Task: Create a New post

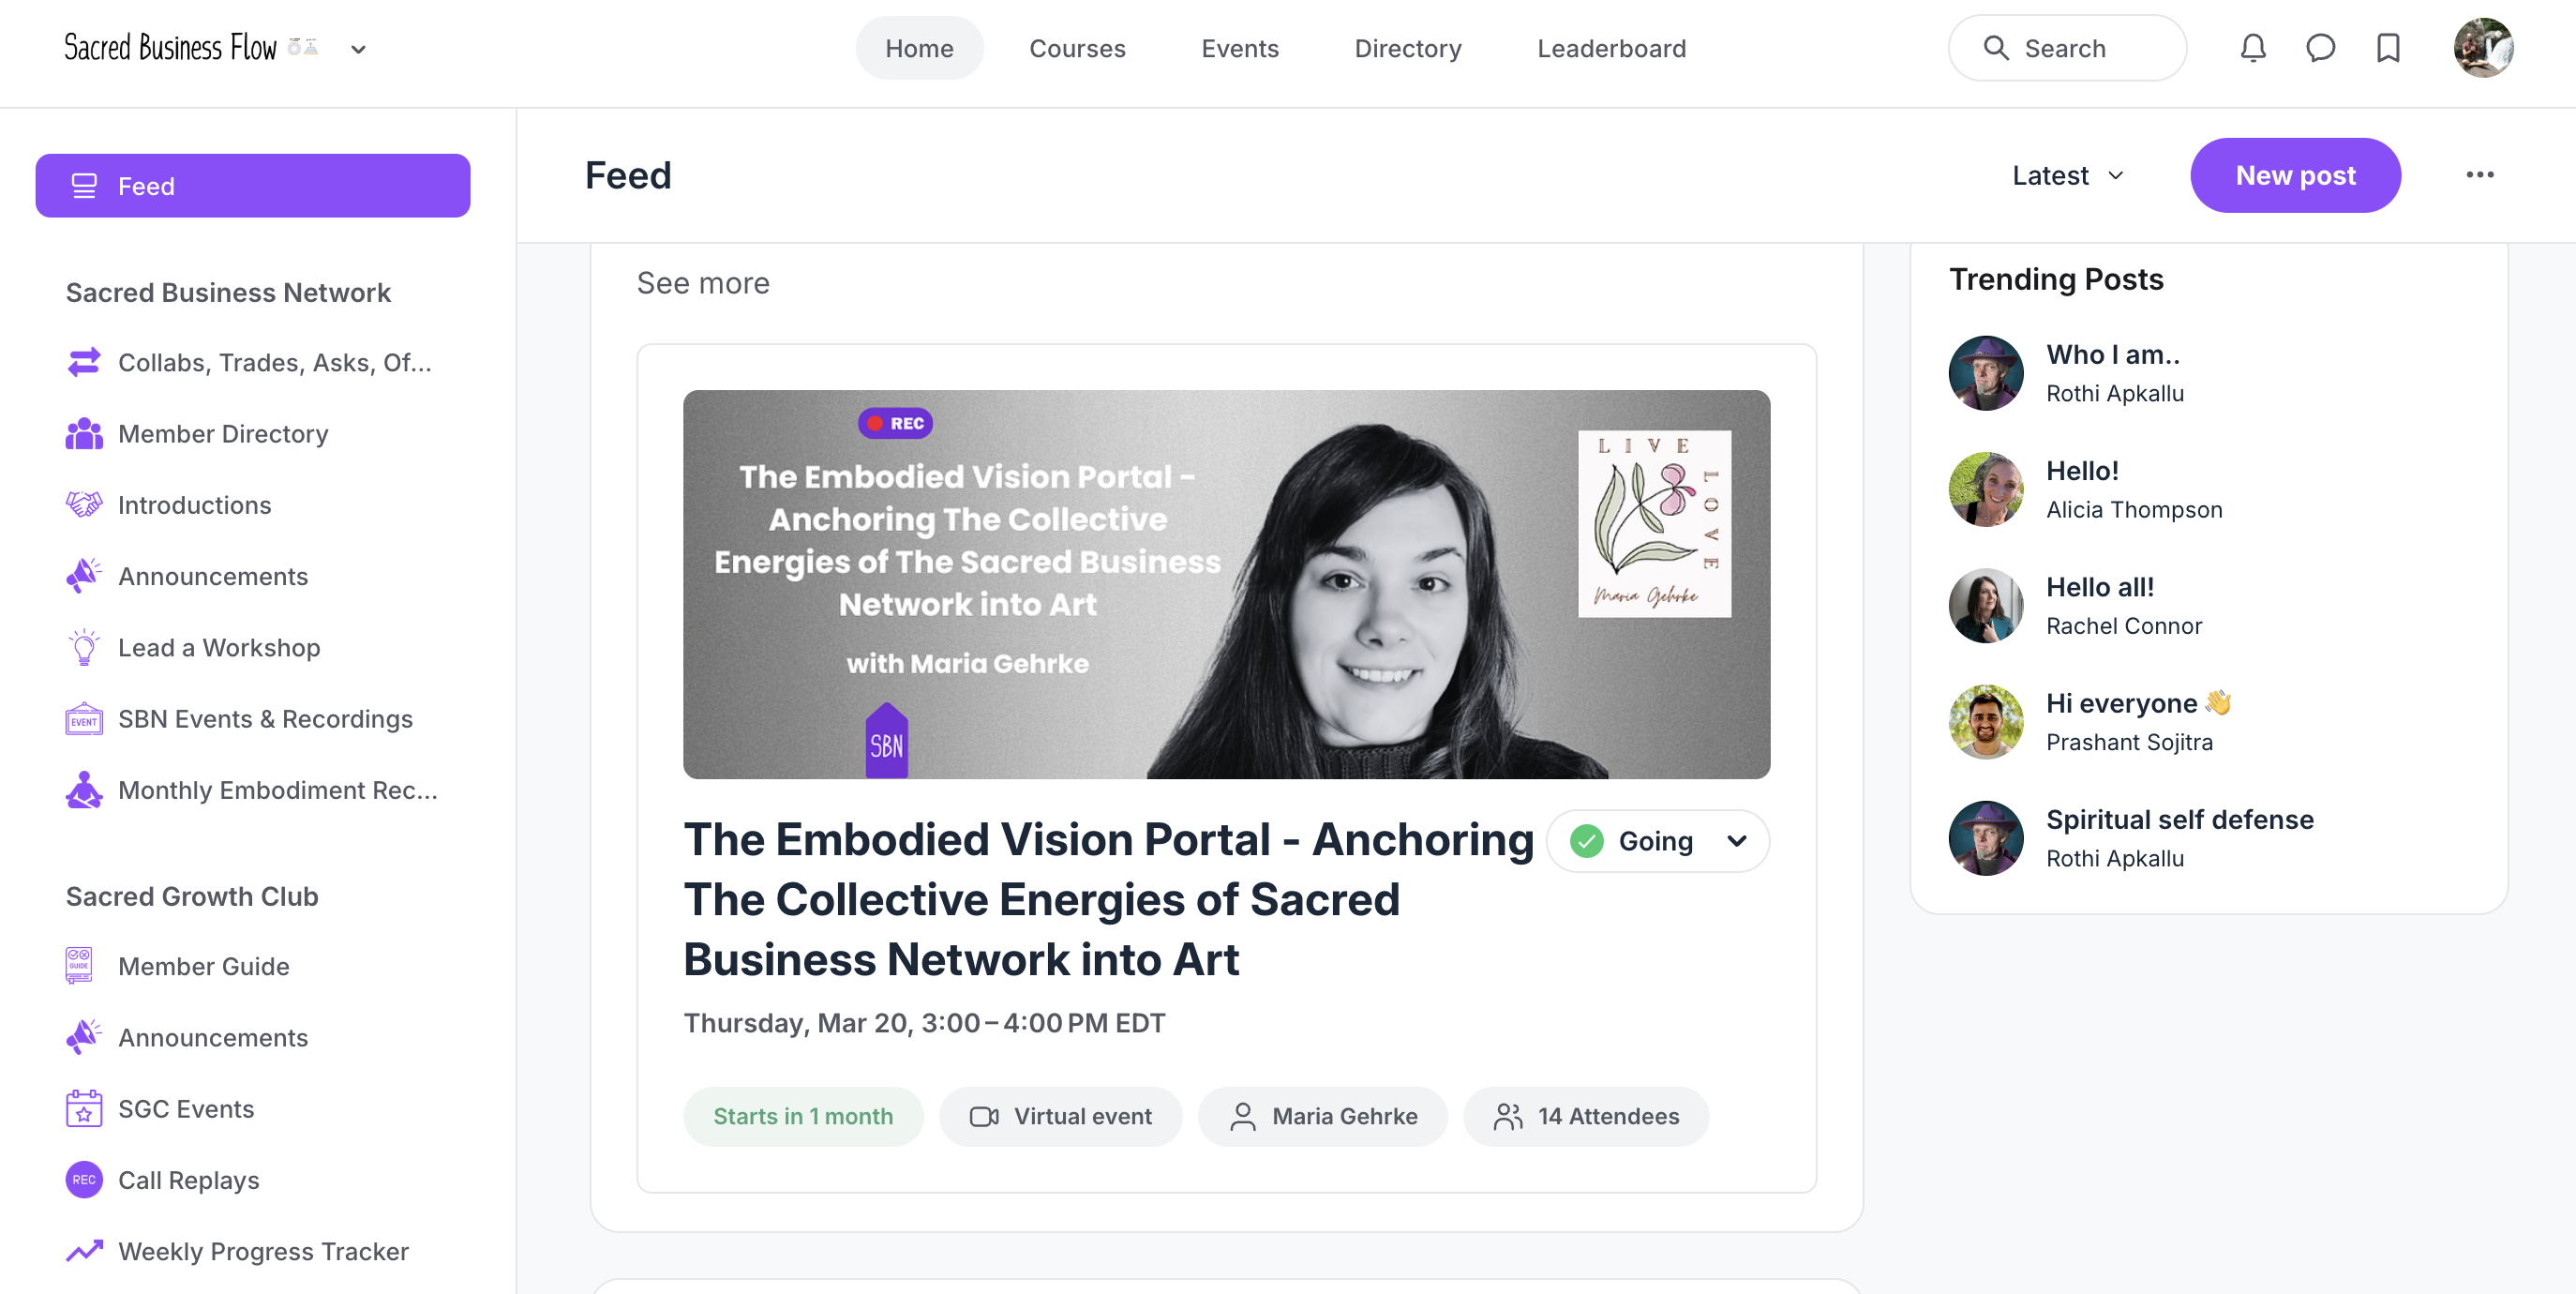Action: click(x=2295, y=176)
